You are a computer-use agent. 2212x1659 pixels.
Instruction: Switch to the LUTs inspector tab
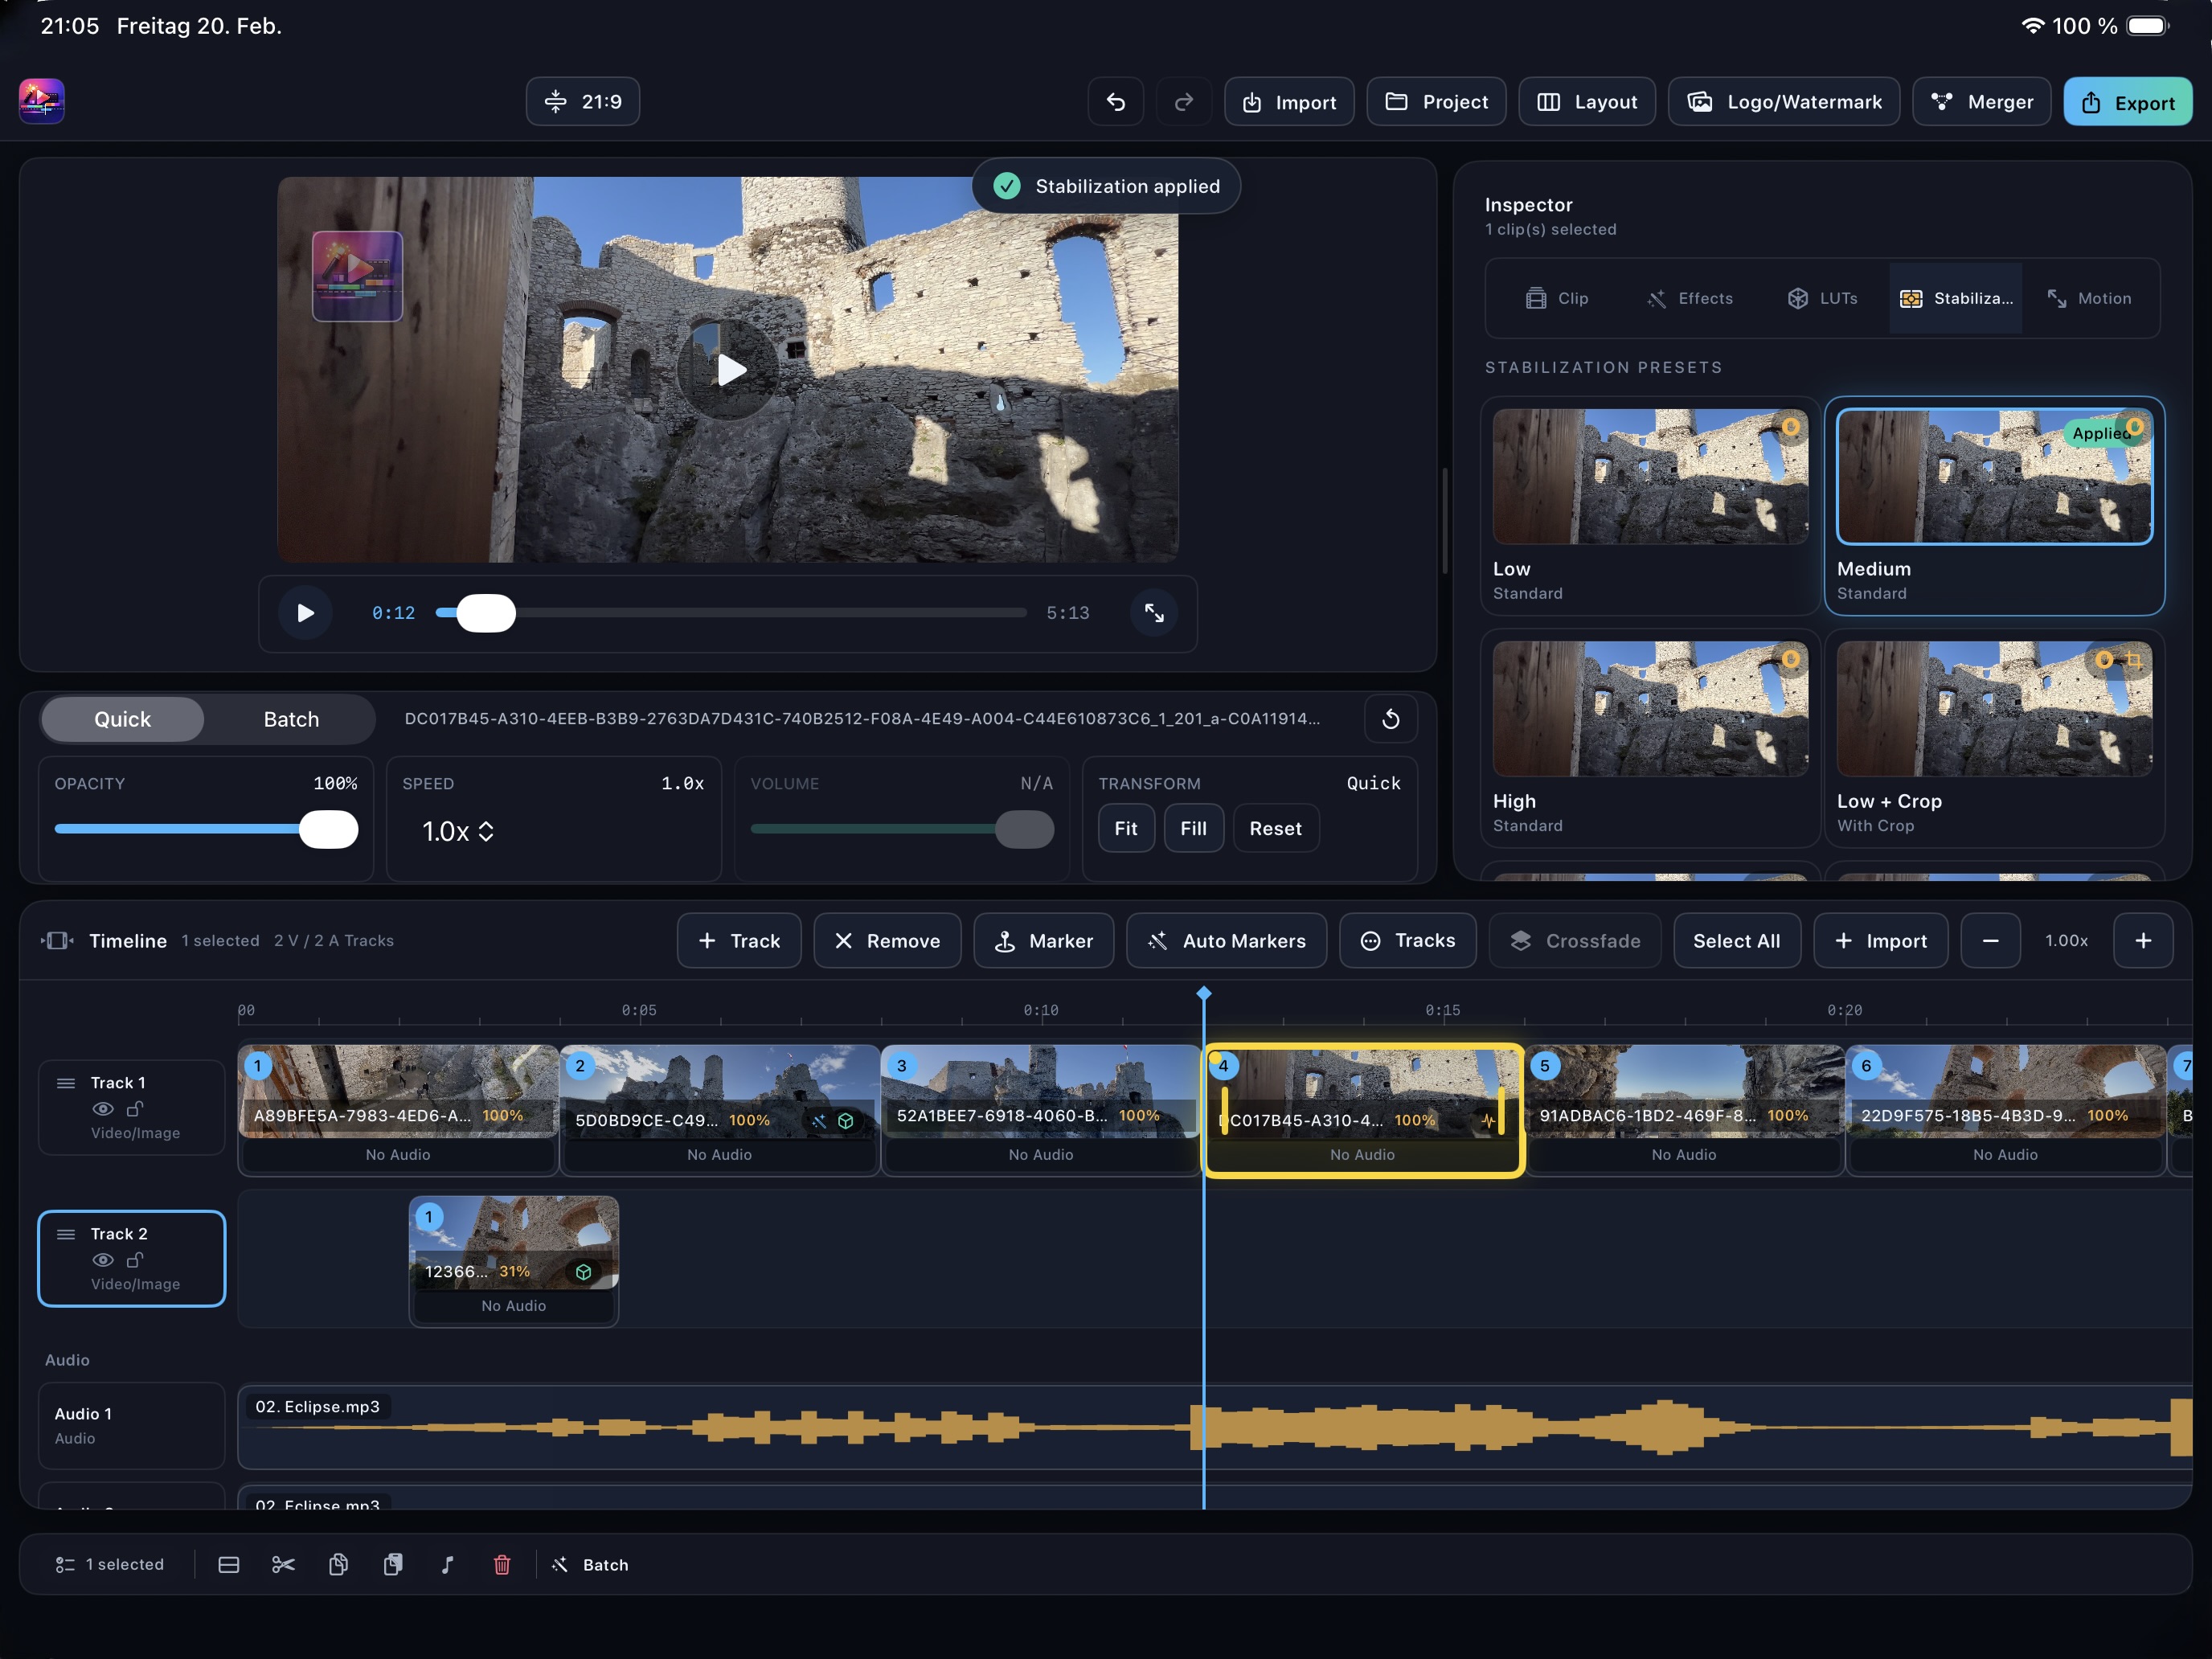[x=1822, y=298]
